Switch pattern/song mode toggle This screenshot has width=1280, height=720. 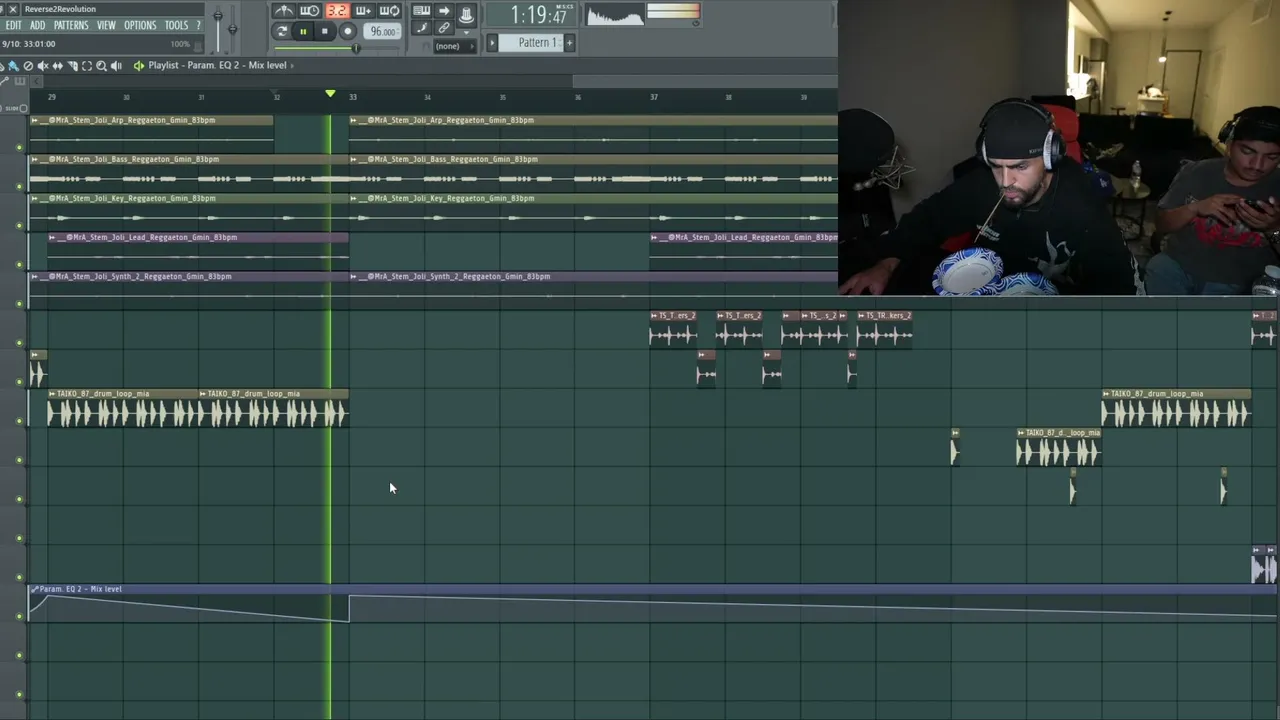(281, 32)
